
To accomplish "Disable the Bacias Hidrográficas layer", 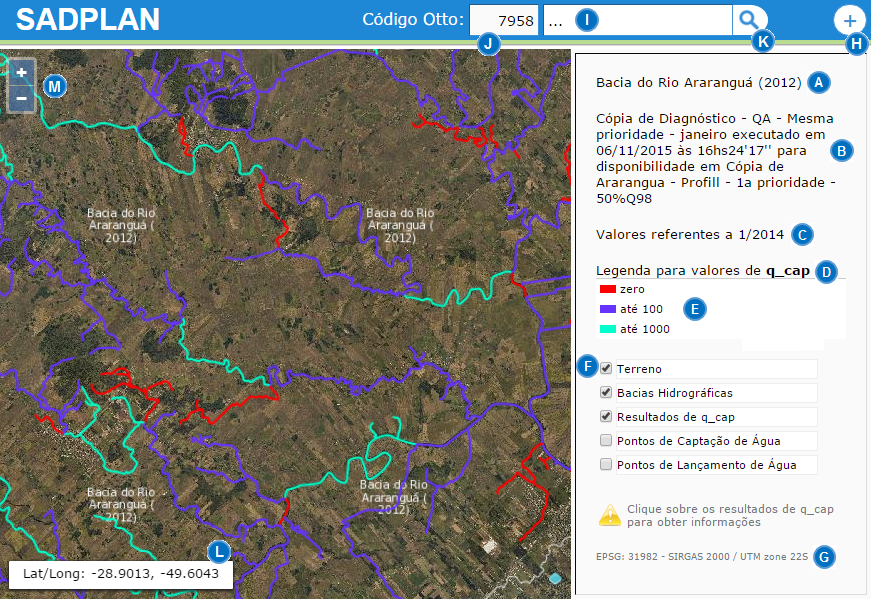I will 606,393.
